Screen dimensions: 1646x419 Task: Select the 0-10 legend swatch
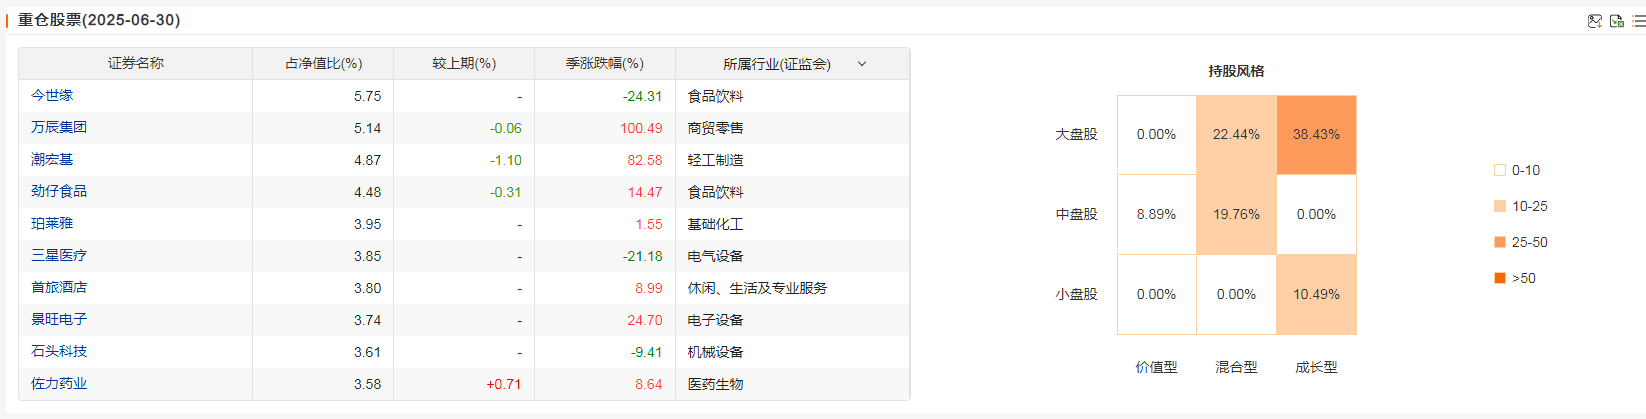(x=1499, y=170)
